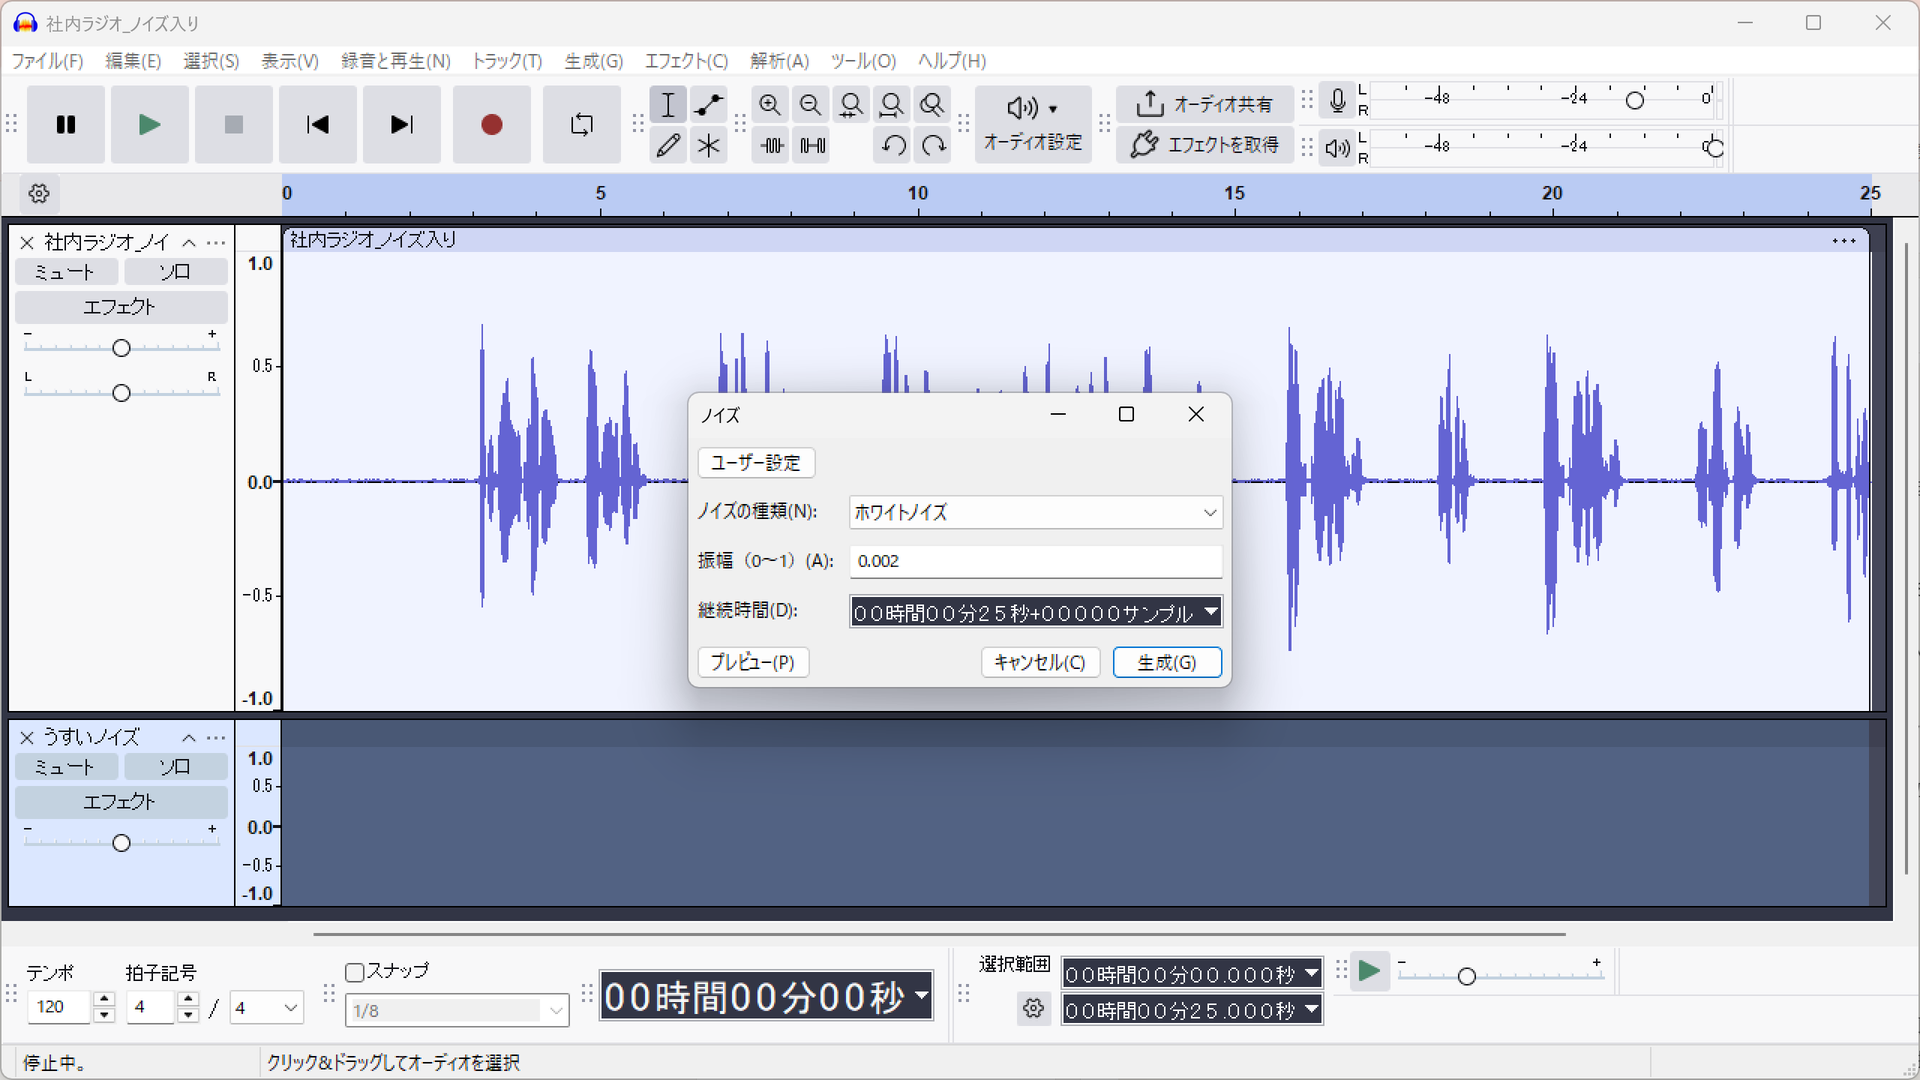Viewport: 1920px width, 1080px height.
Task: Click Silence audio selection icon
Action: (812, 146)
